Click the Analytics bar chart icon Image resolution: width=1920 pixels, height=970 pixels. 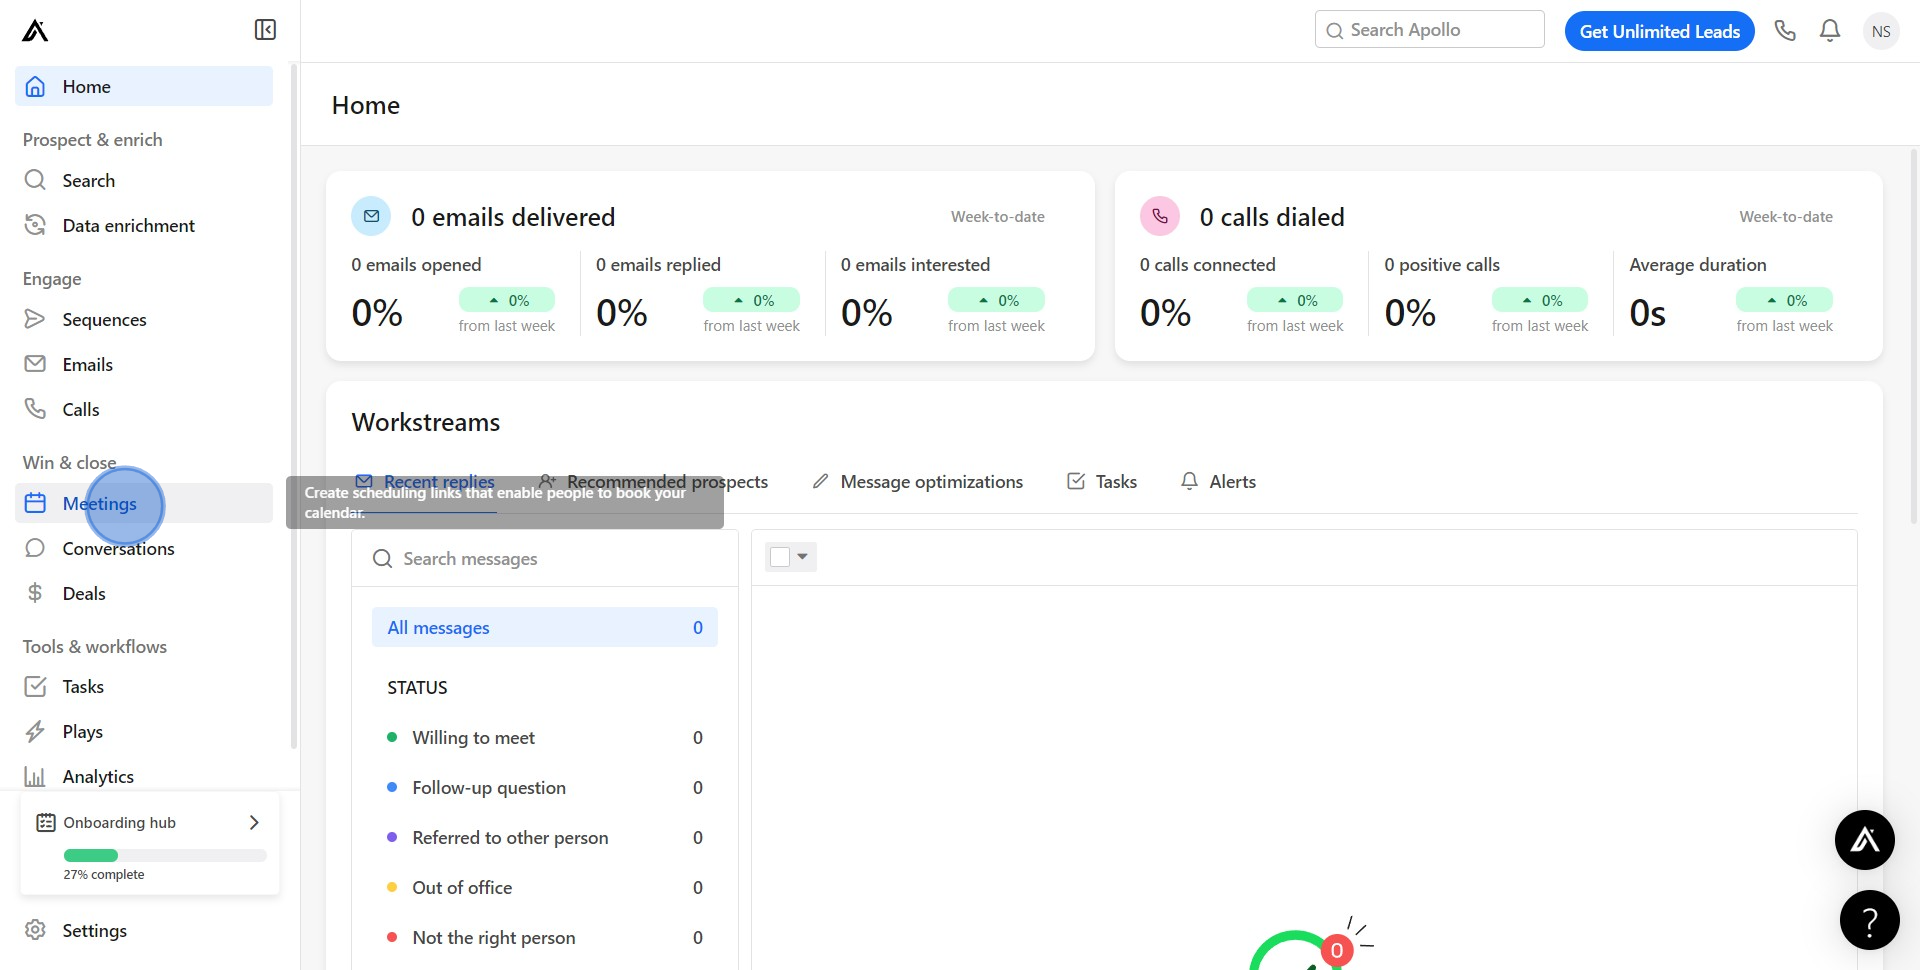(35, 776)
